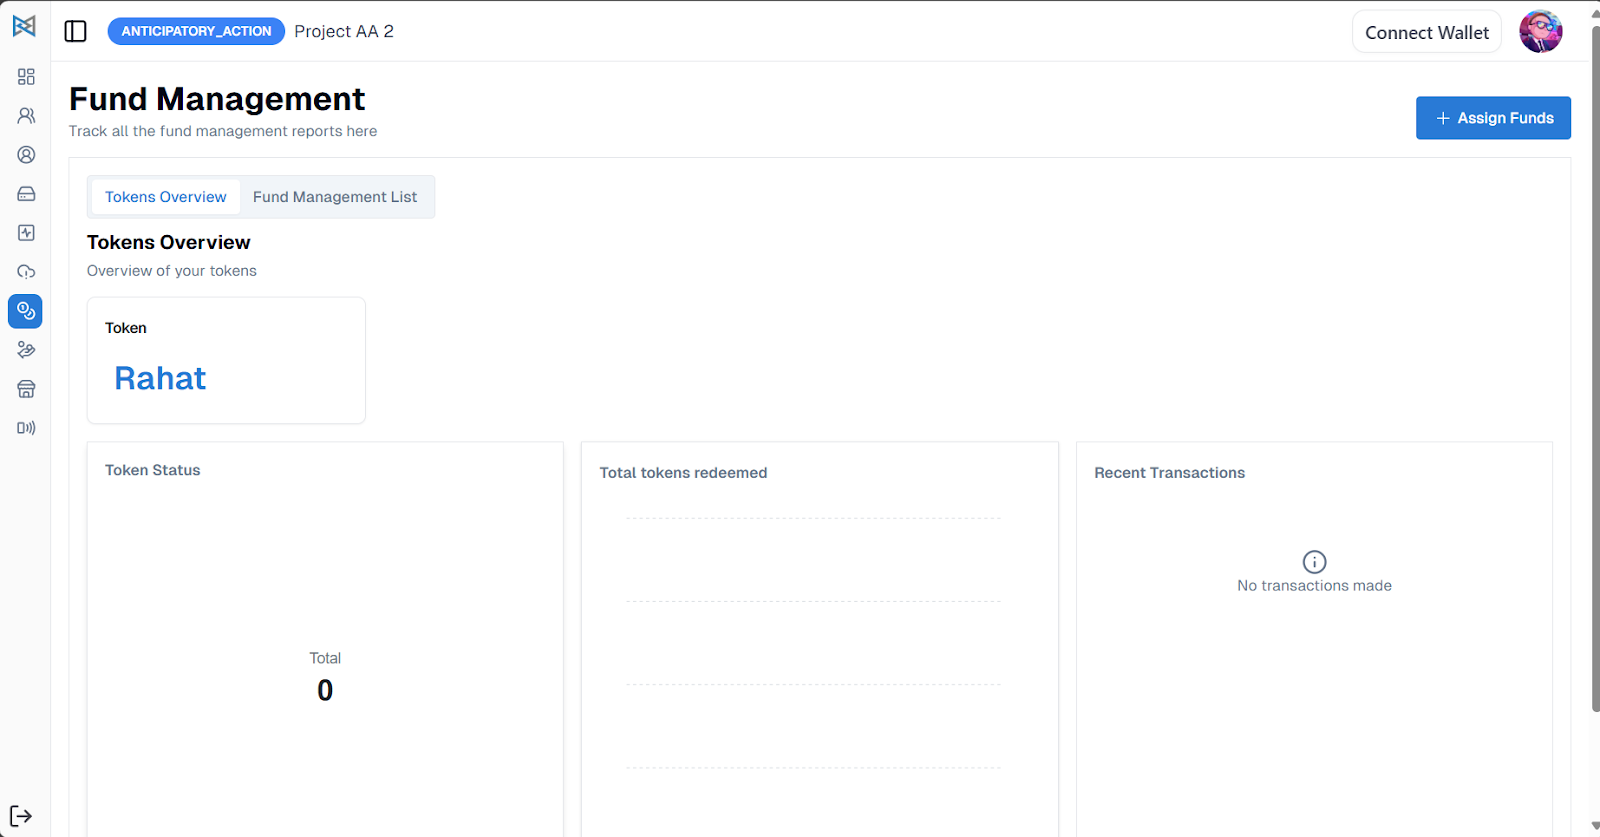This screenshot has height=837, width=1600.
Task: Click the logout icon at sidebar bottom
Action: click(21, 816)
